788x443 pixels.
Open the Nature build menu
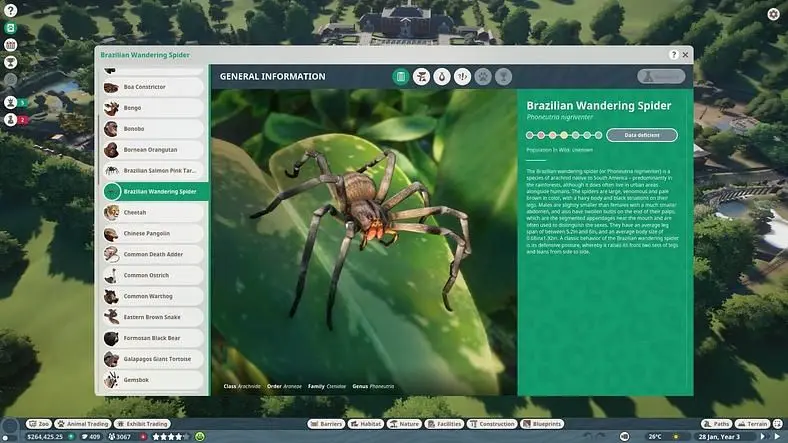click(x=404, y=424)
